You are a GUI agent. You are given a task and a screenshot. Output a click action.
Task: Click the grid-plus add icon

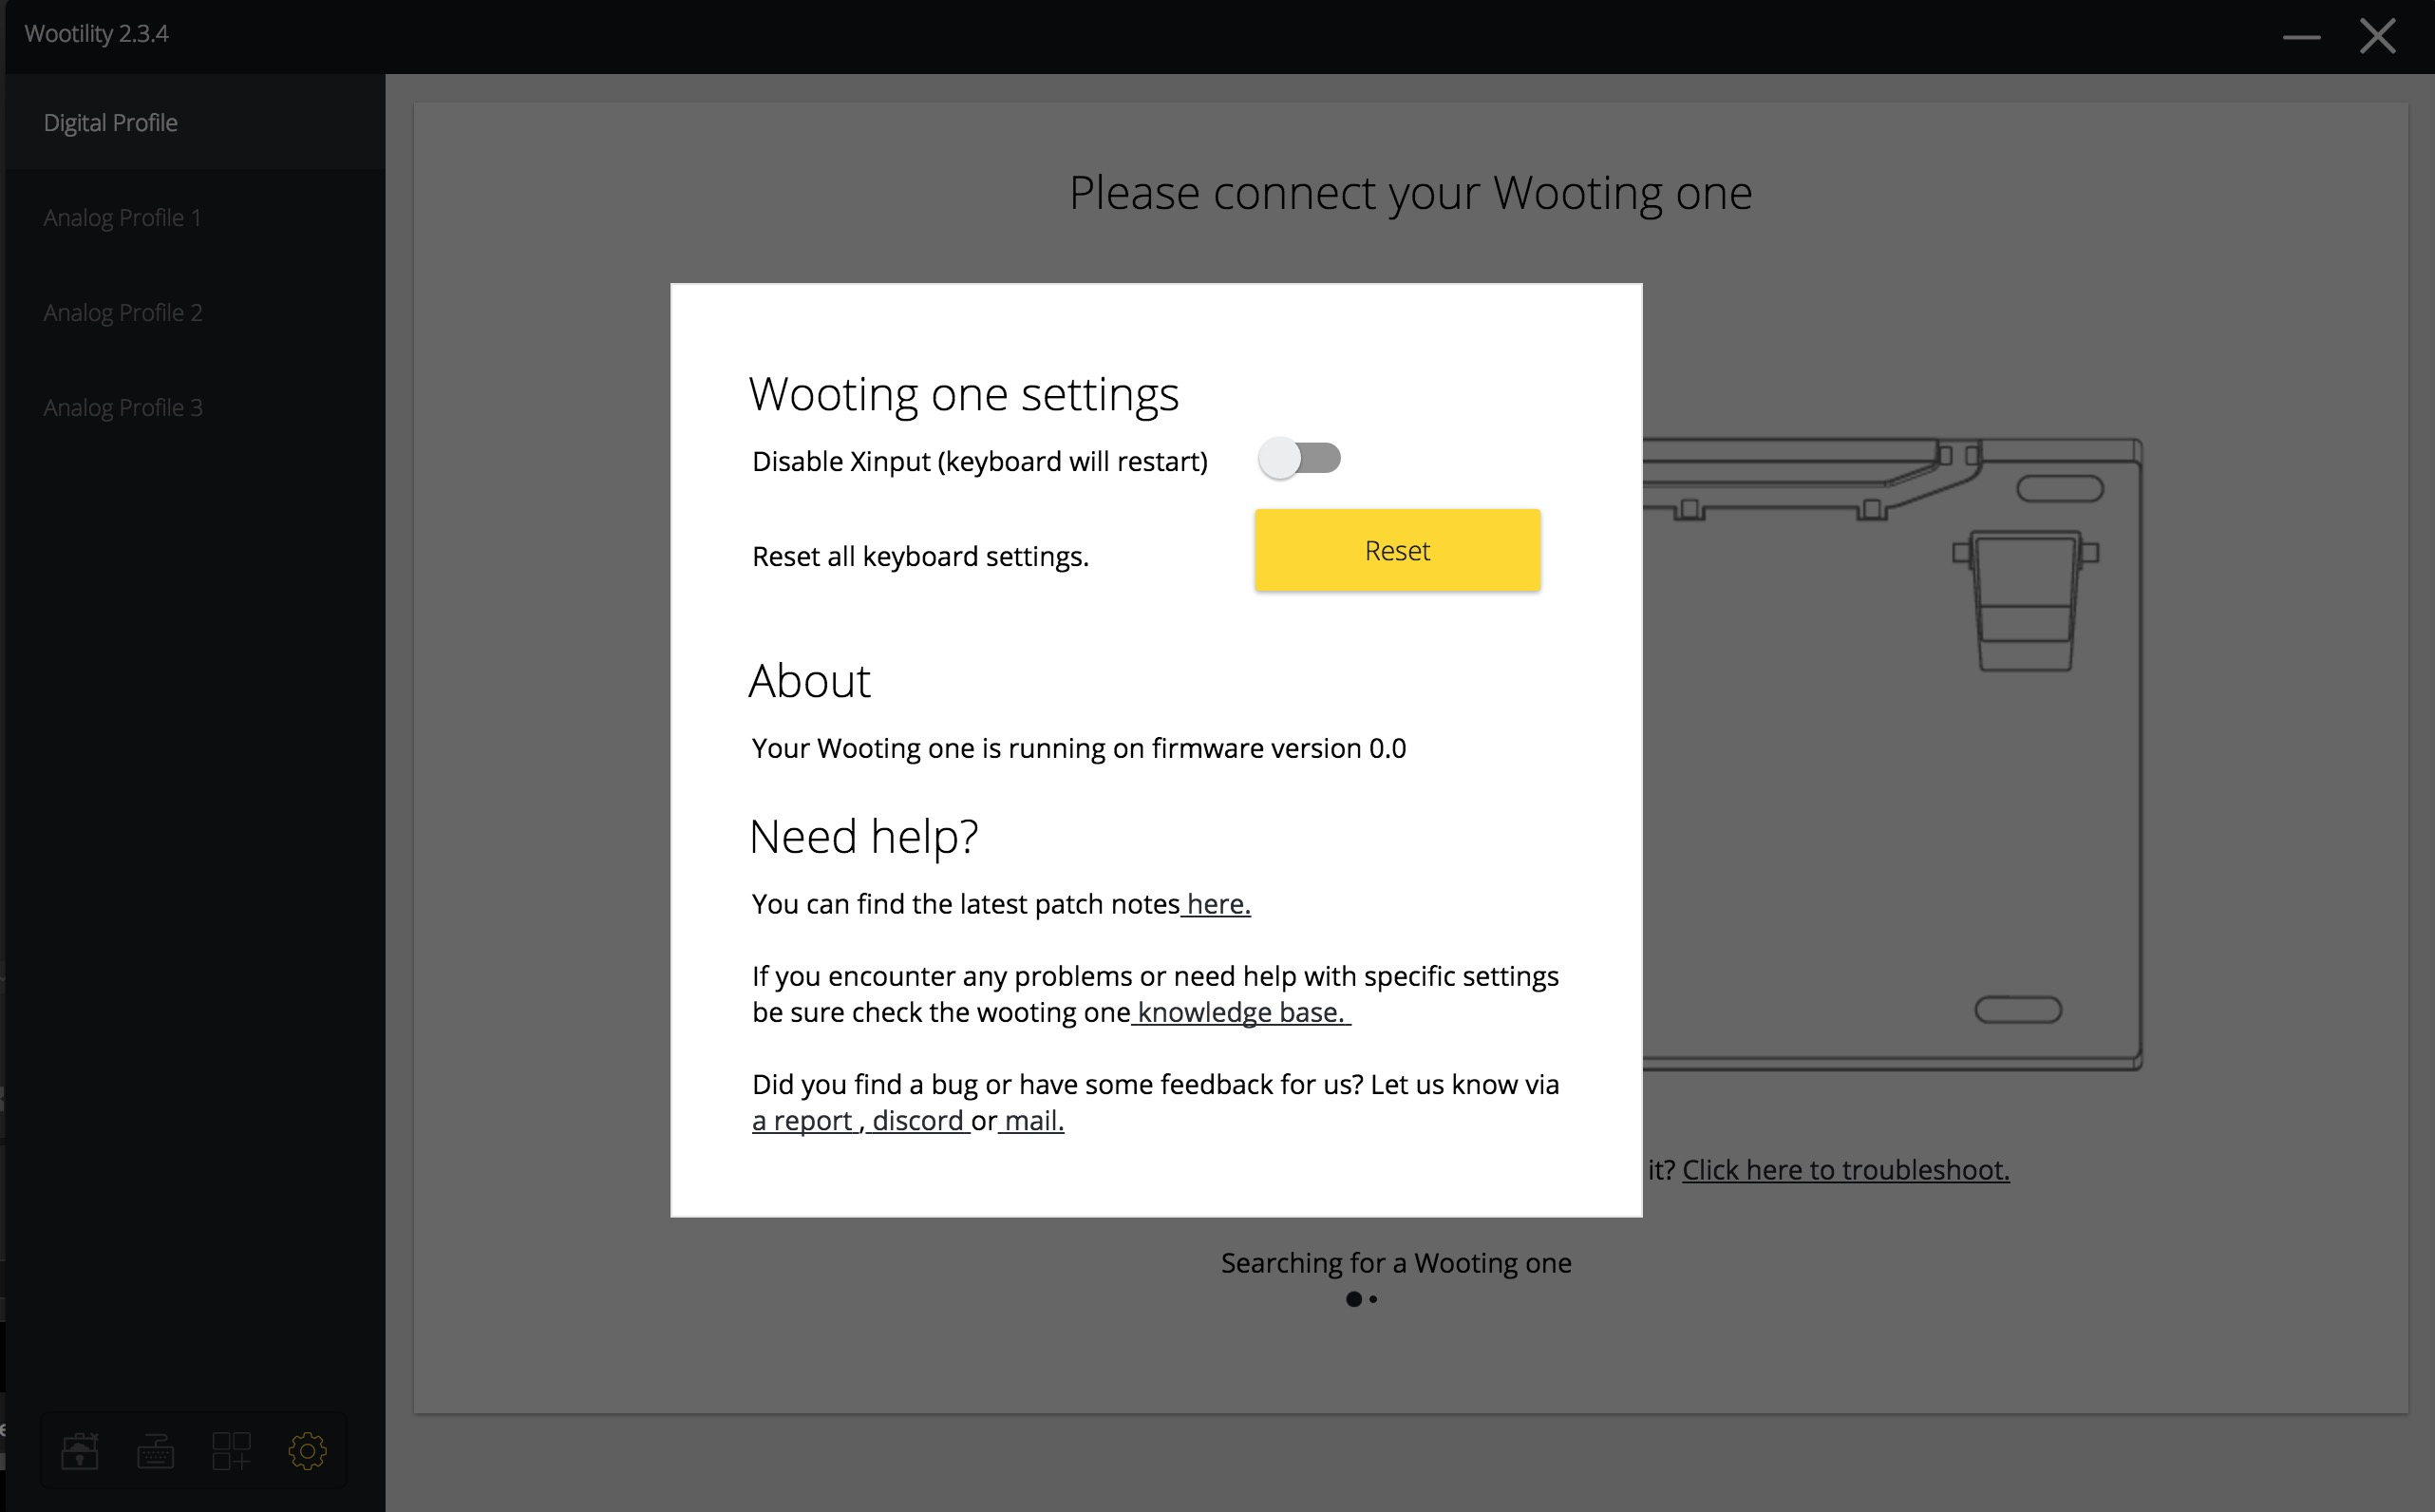click(231, 1450)
